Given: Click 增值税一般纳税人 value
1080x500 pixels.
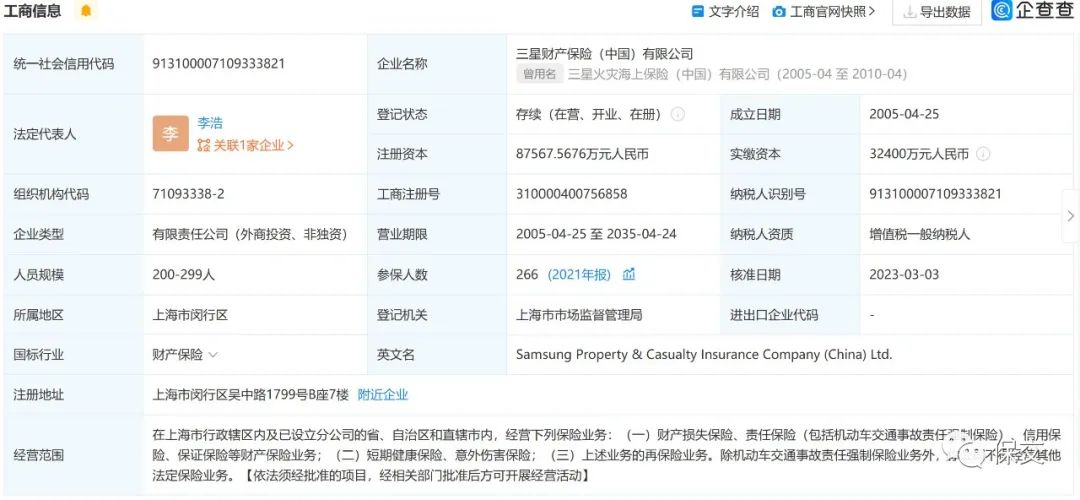Looking at the screenshot, I should (920, 234).
